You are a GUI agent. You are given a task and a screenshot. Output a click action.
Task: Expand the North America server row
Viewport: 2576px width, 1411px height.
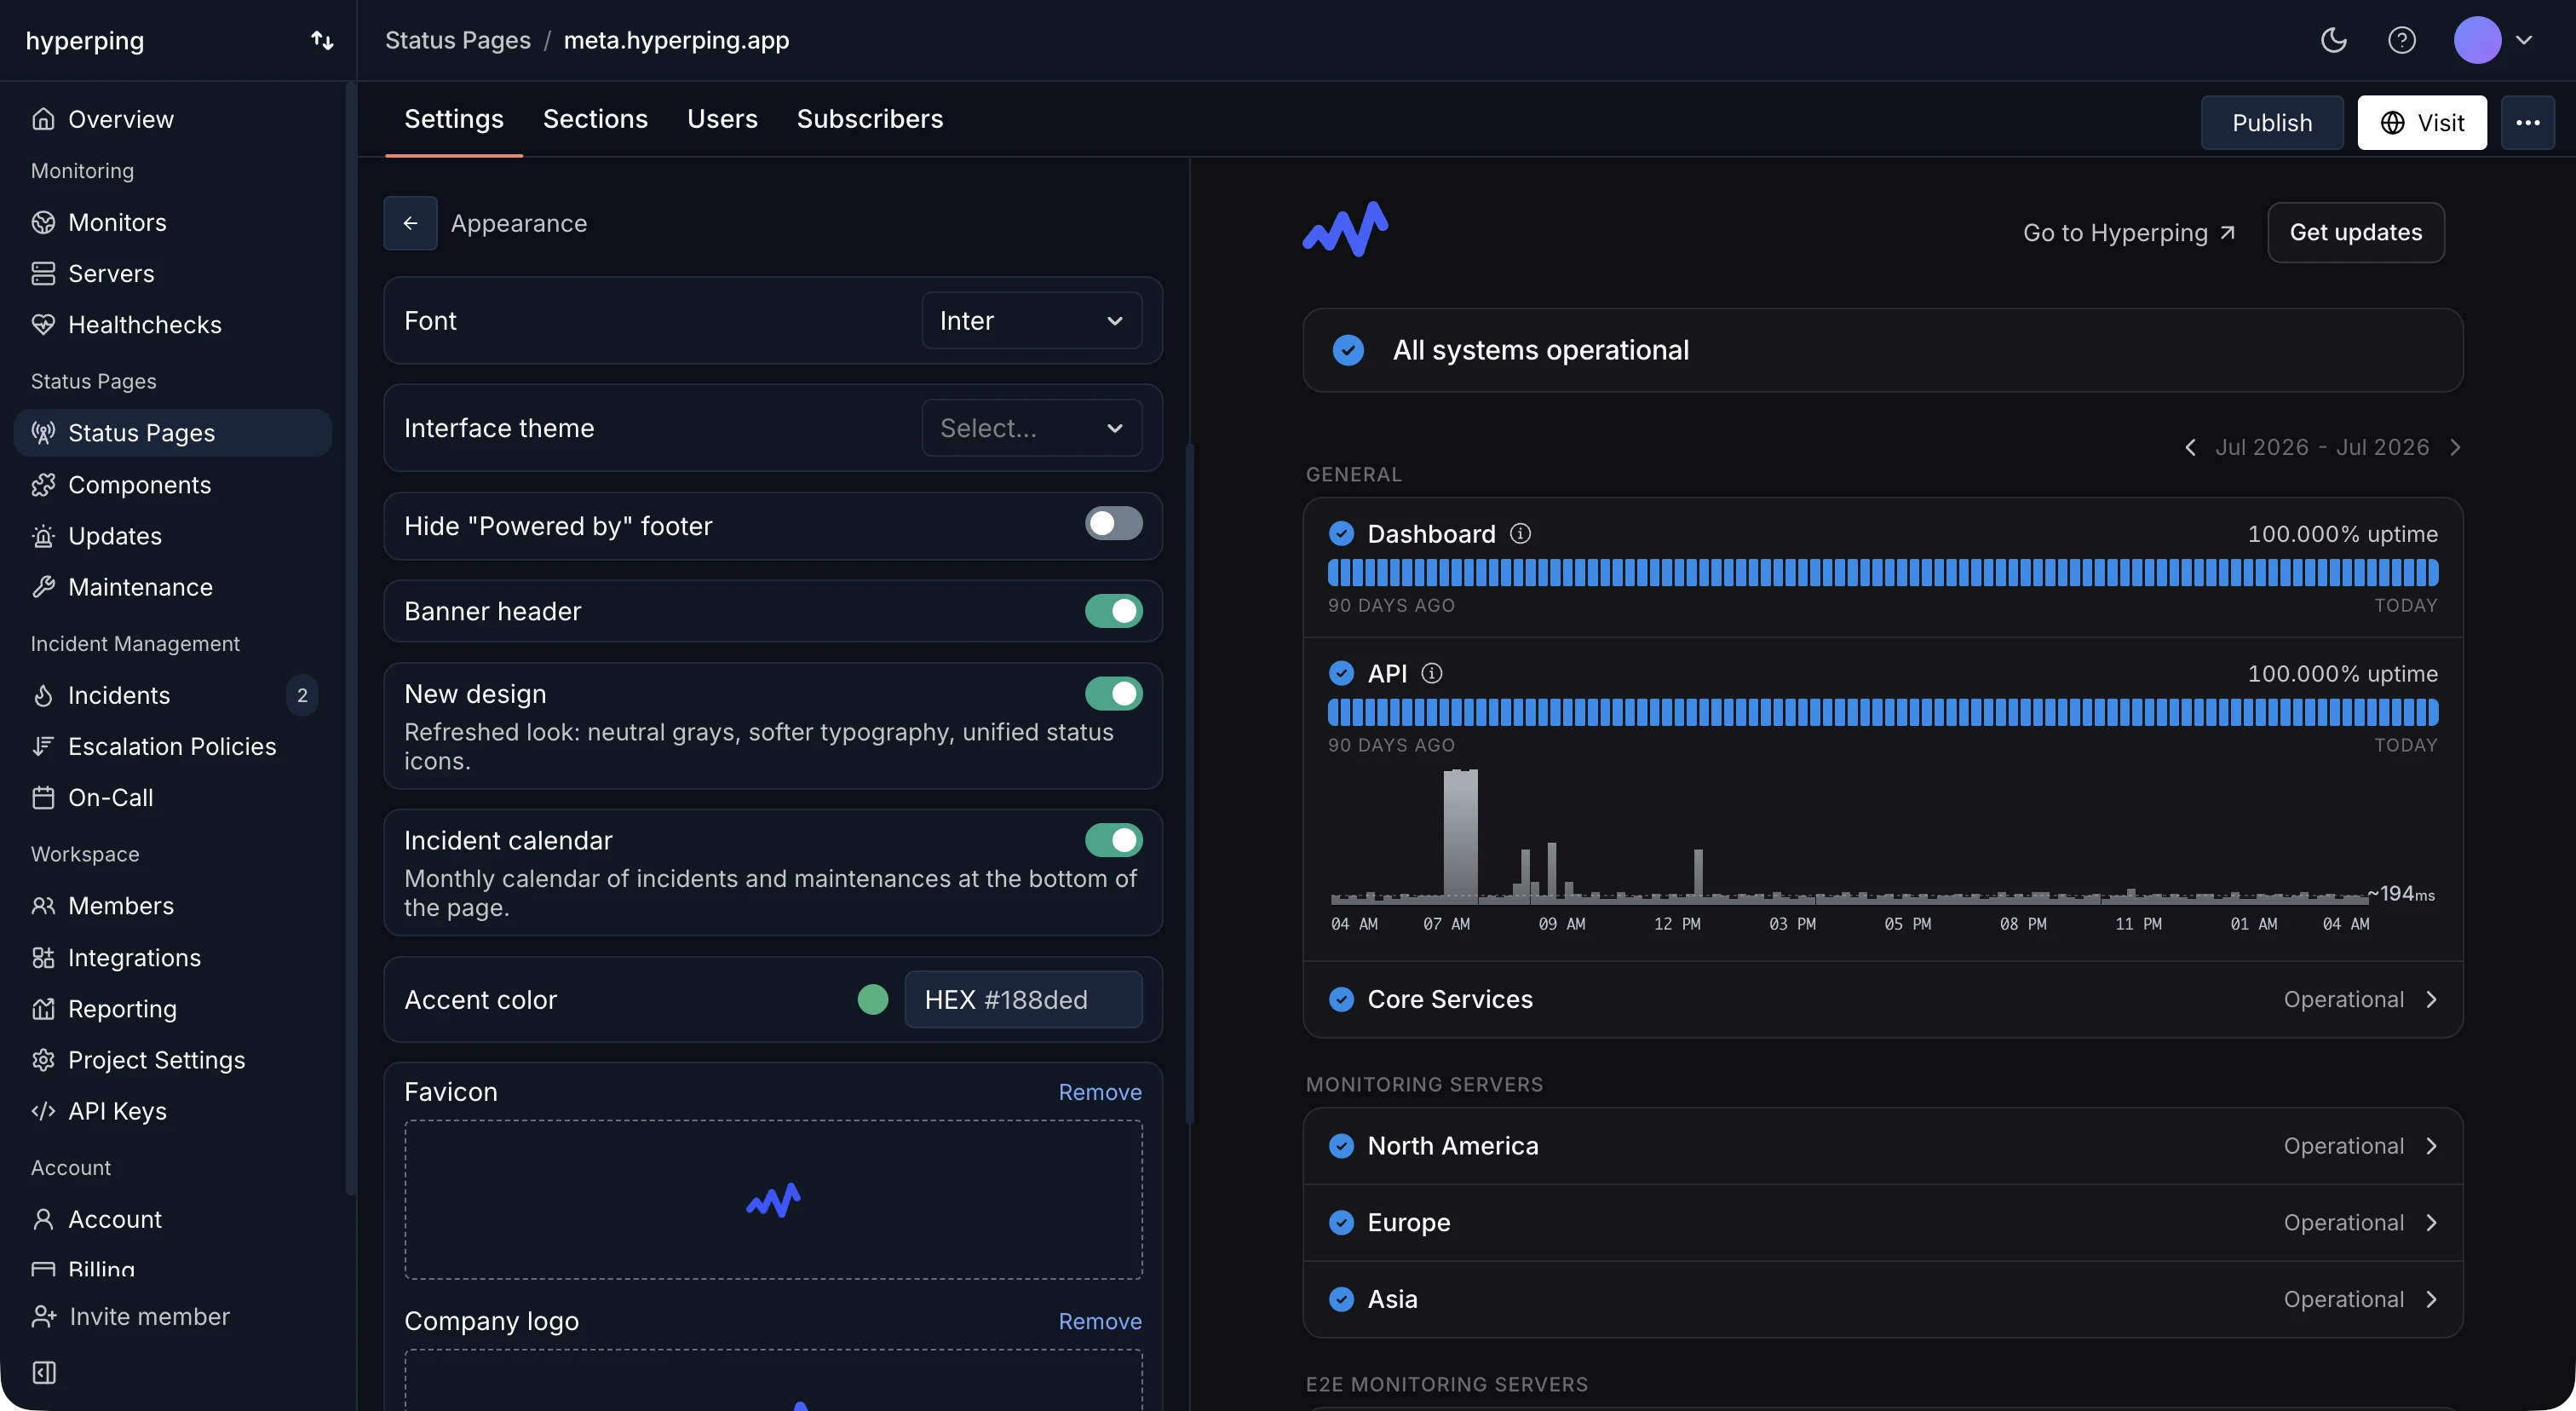coord(1882,1146)
